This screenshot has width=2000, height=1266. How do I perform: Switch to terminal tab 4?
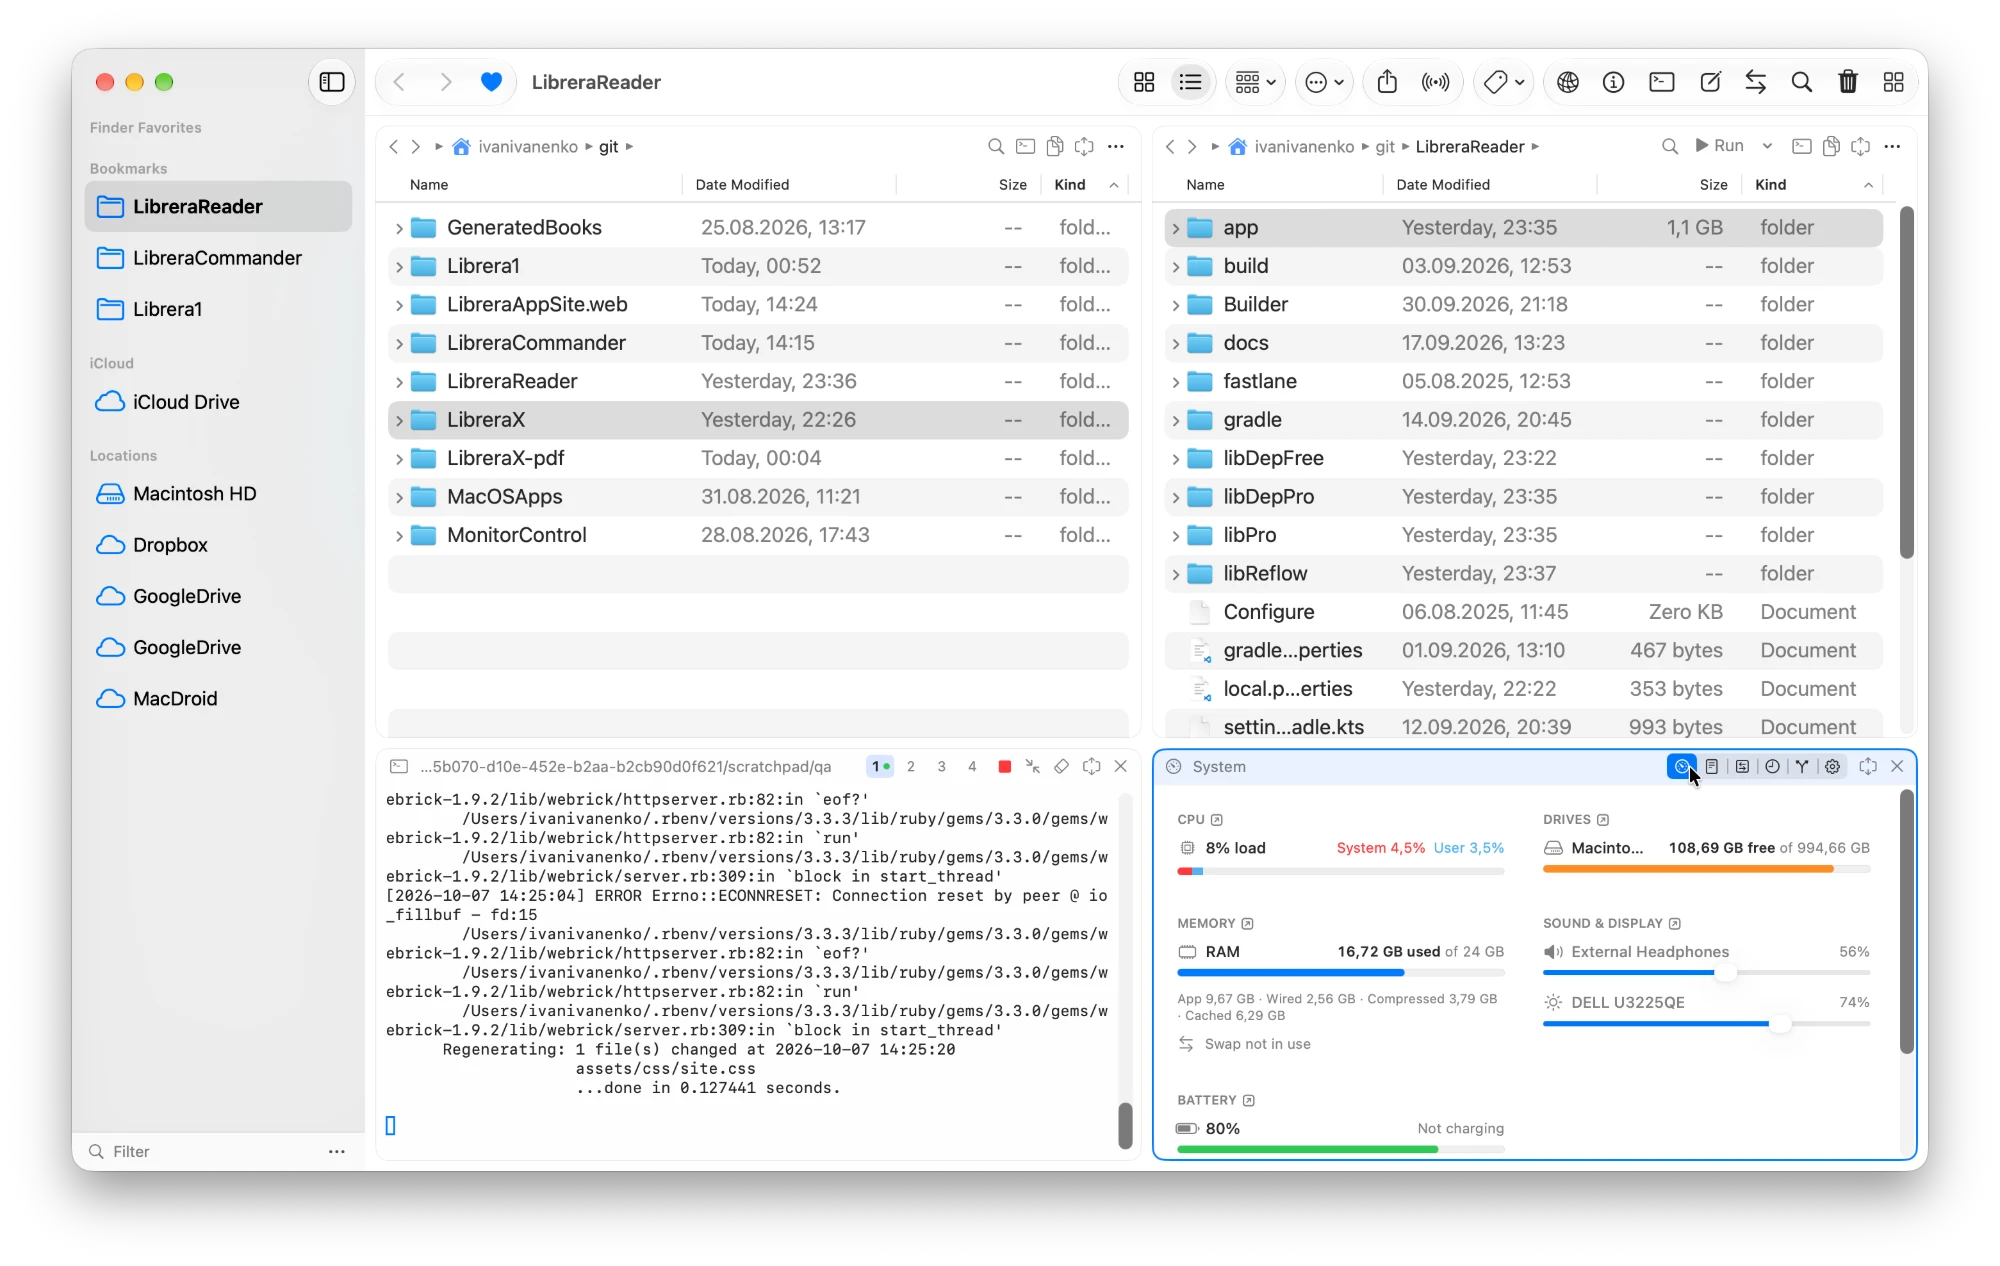click(x=972, y=767)
